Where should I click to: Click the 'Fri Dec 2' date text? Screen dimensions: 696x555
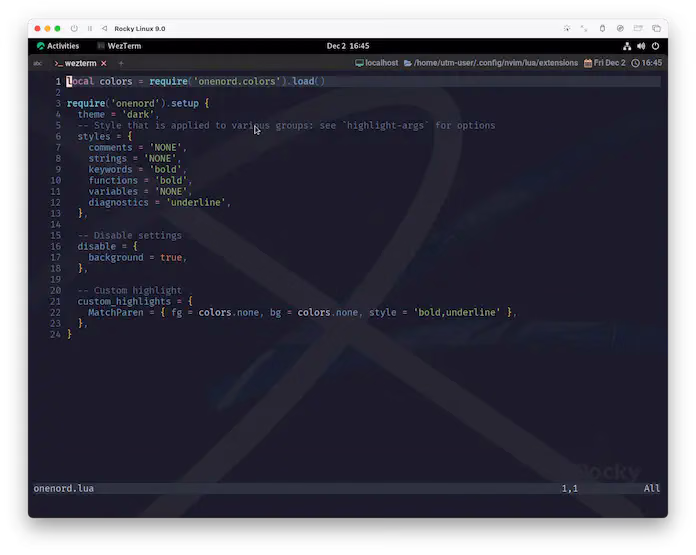pyautogui.click(x=609, y=63)
